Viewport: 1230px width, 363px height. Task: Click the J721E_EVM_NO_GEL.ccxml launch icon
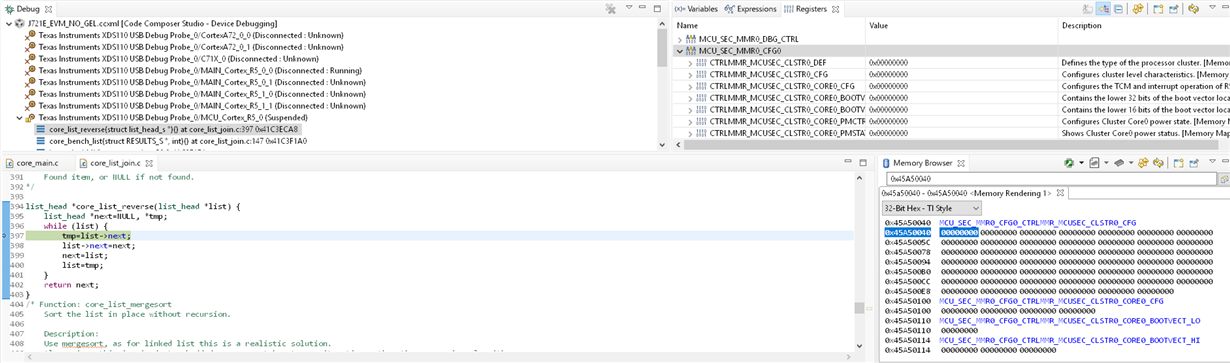click(x=19, y=22)
